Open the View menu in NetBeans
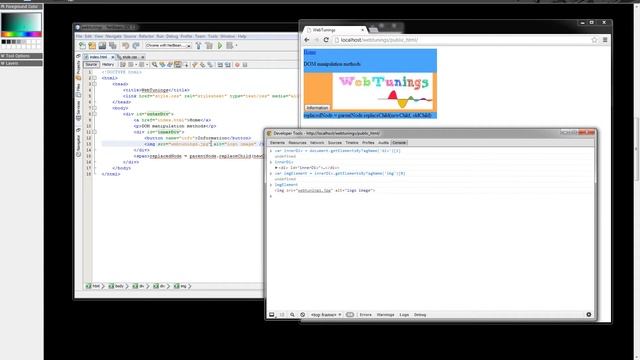Viewport: 640px width, 360px height. pyautogui.click(x=99, y=36)
